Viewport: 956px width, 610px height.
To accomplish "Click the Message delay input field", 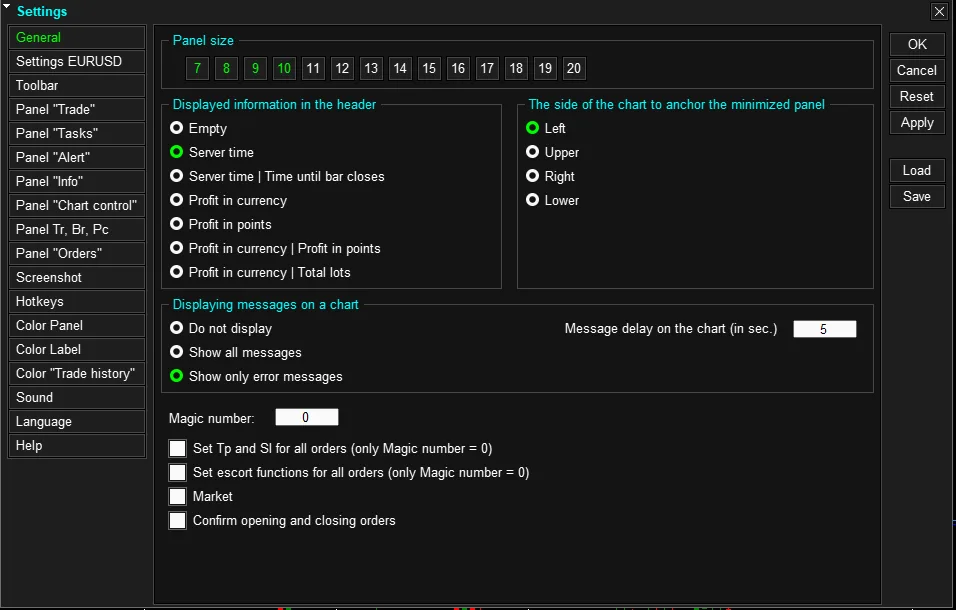I will (824, 329).
